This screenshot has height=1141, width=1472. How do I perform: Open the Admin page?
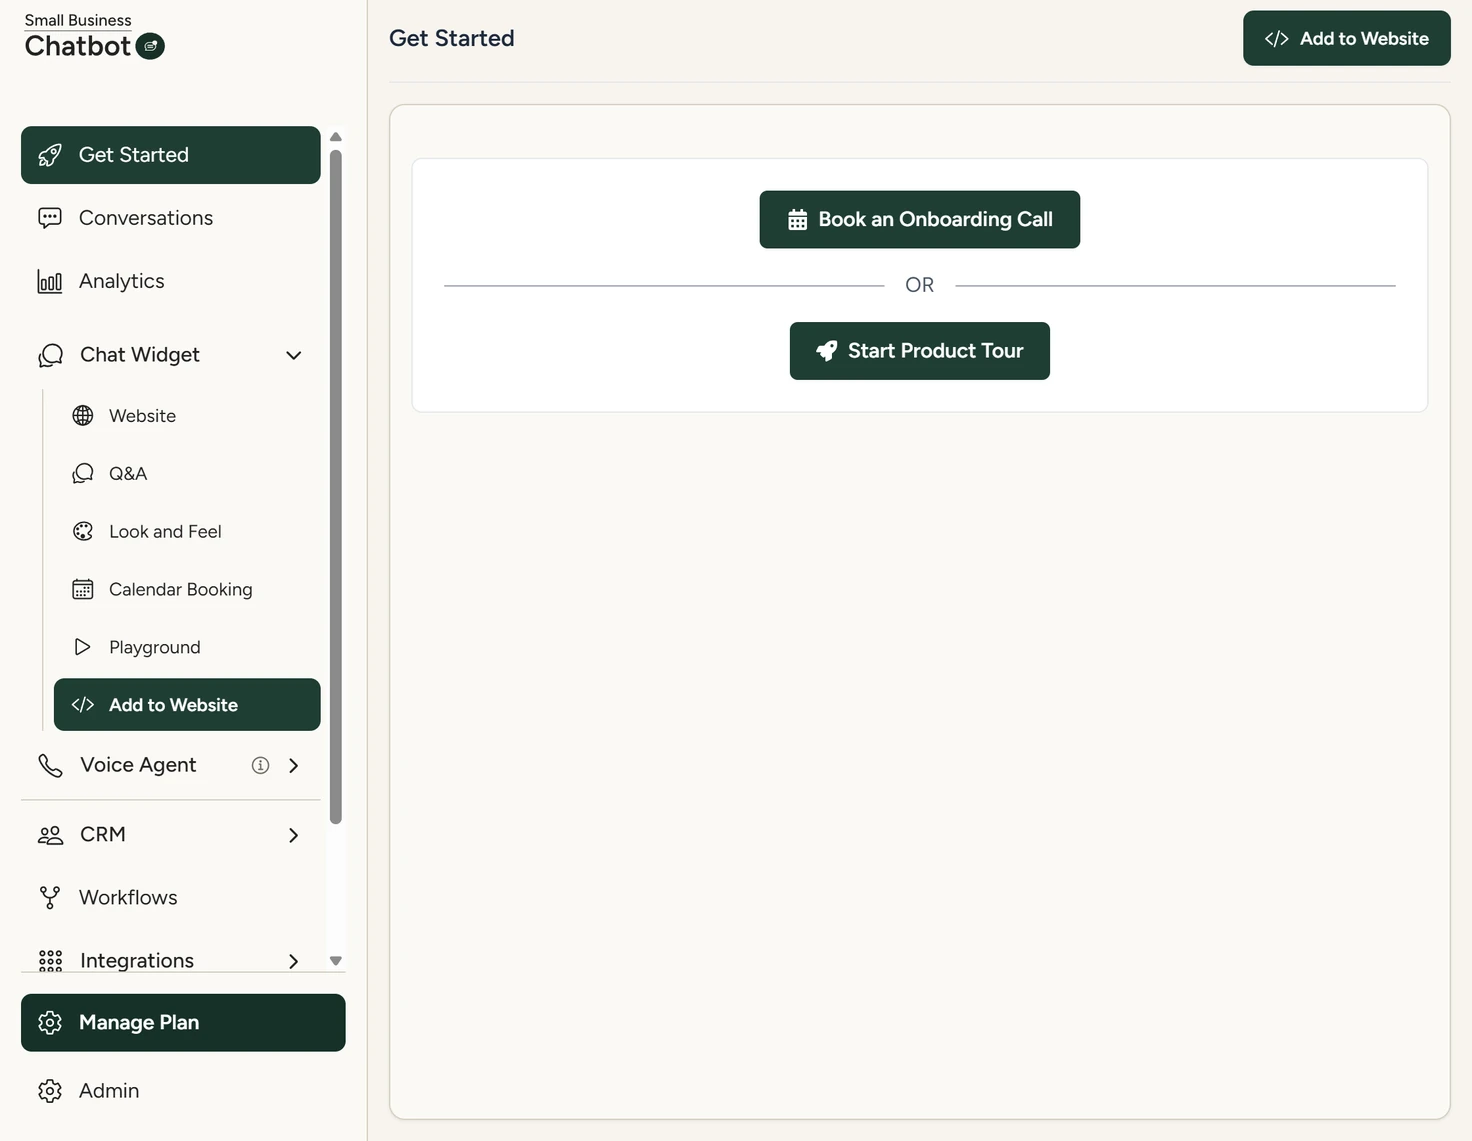point(183,1091)
